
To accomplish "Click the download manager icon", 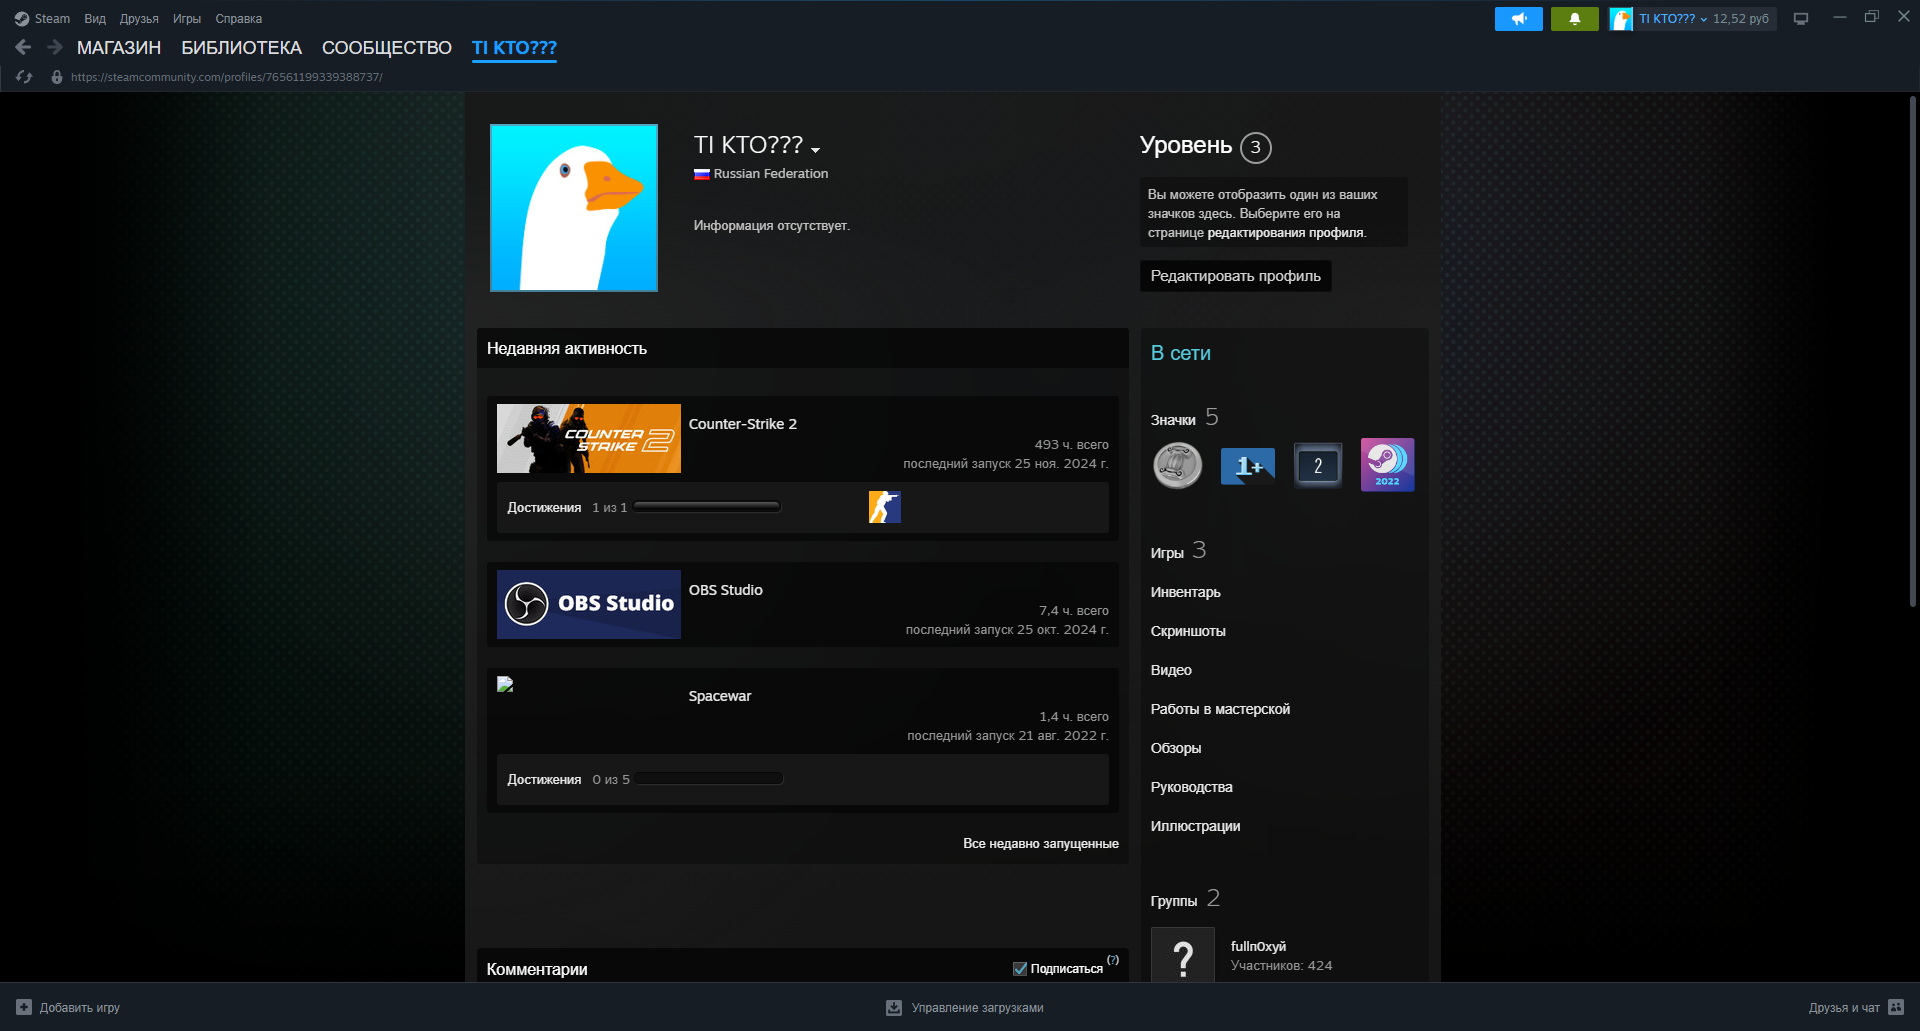I will pos(894,1008).
